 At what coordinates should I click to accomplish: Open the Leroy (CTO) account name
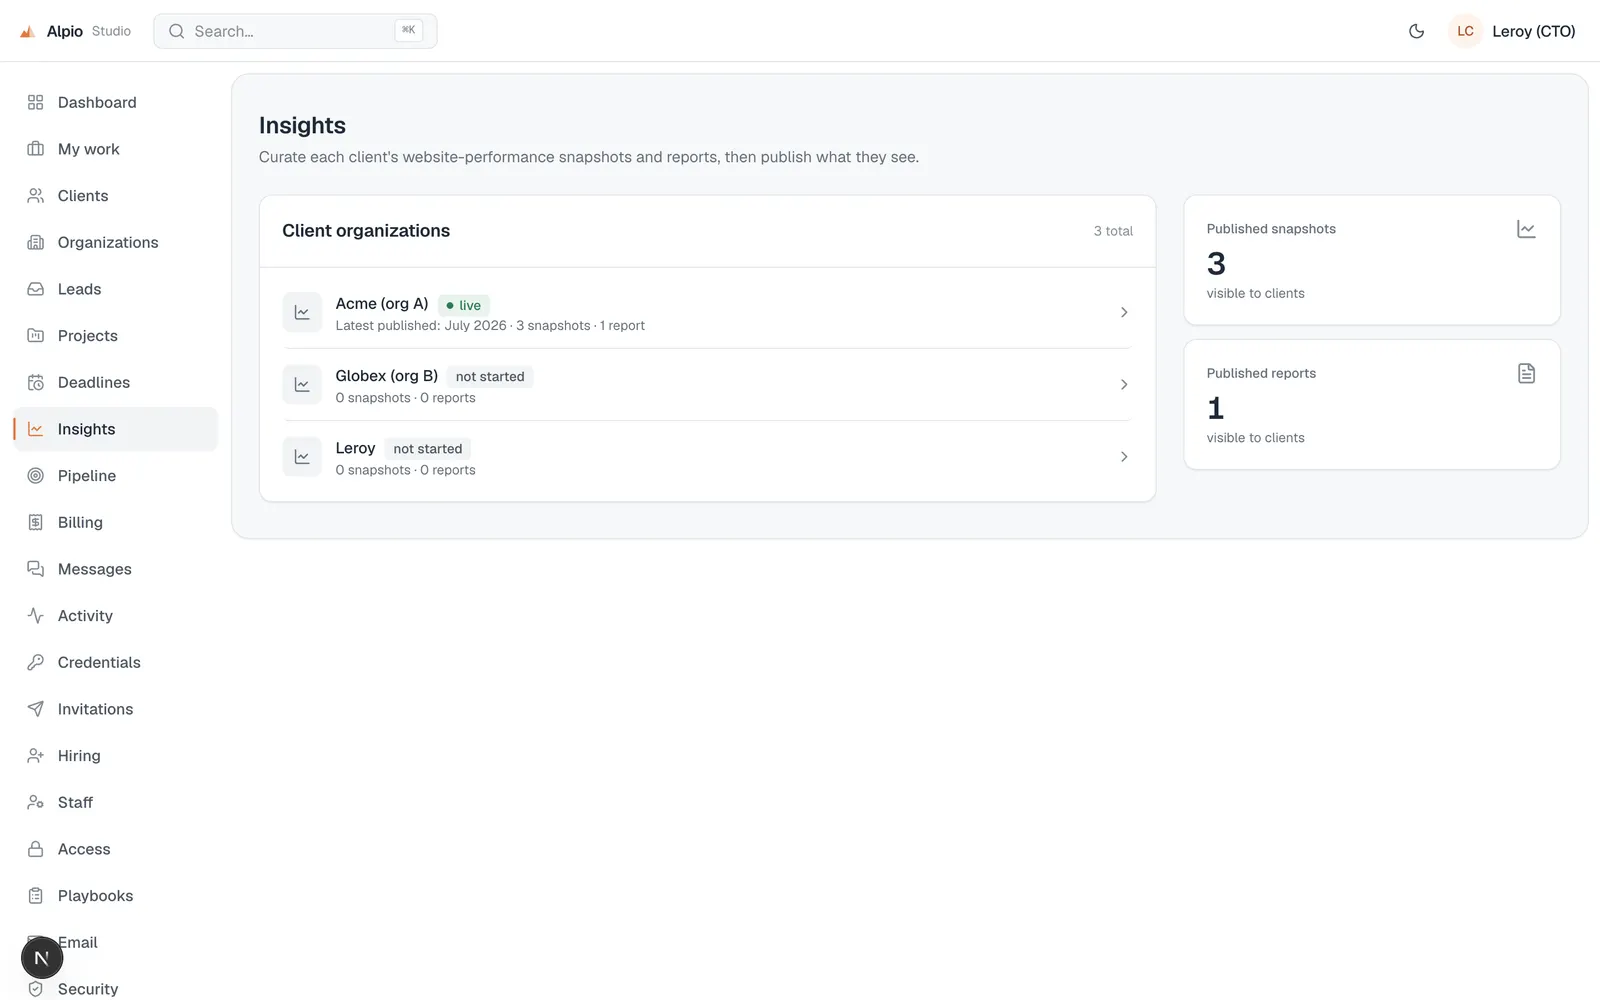(x=1534, y=31)
